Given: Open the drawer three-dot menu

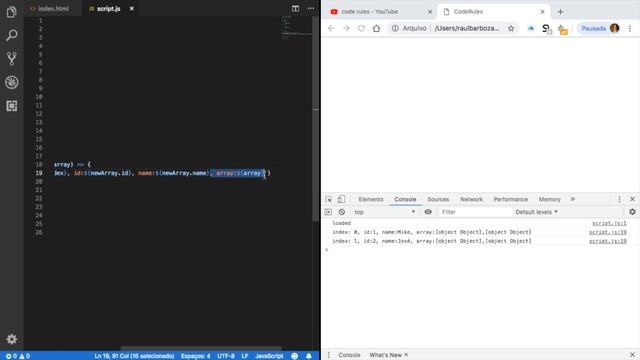Looking at the screenshot, I should pos(329,355).
